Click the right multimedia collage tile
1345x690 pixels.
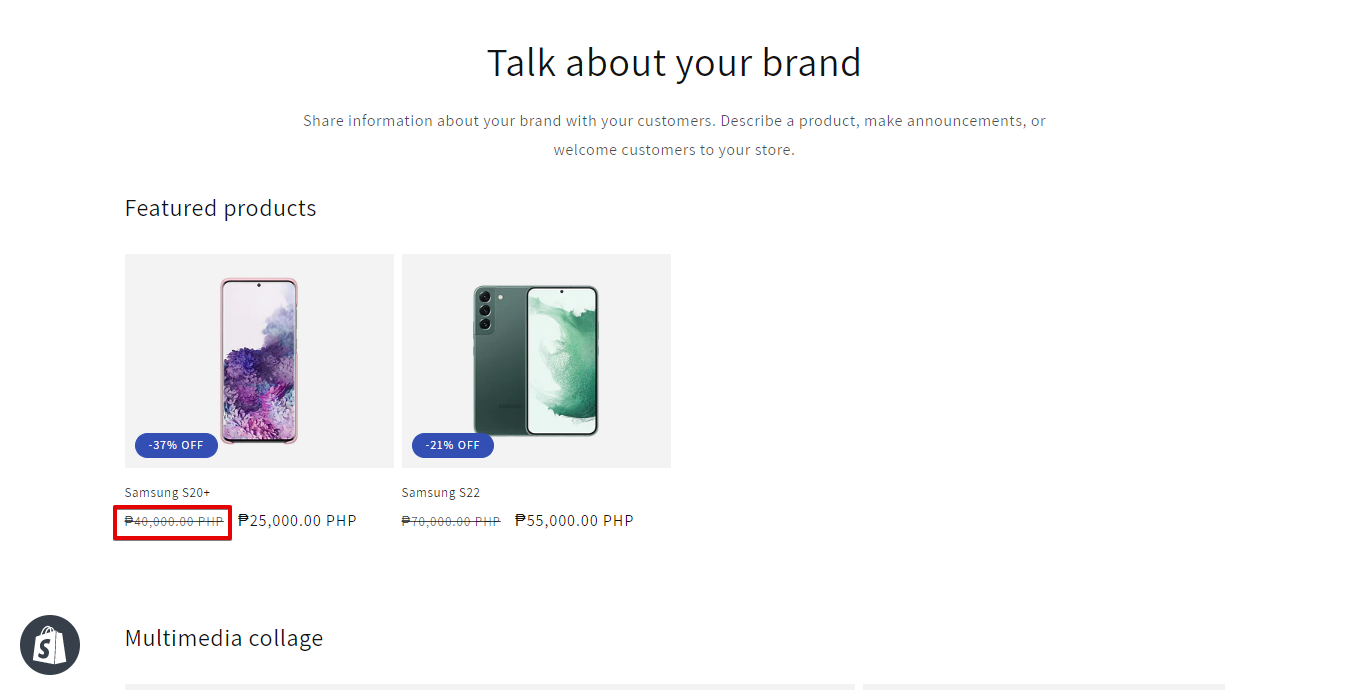pyautogui.click(x=1043, y=686)
